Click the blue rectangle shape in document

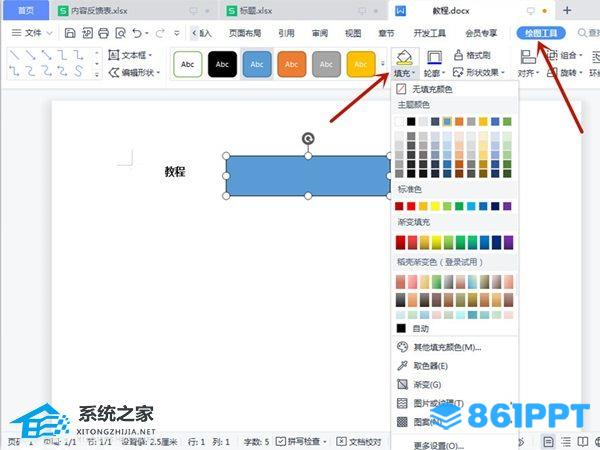click(x=308, y=175)
